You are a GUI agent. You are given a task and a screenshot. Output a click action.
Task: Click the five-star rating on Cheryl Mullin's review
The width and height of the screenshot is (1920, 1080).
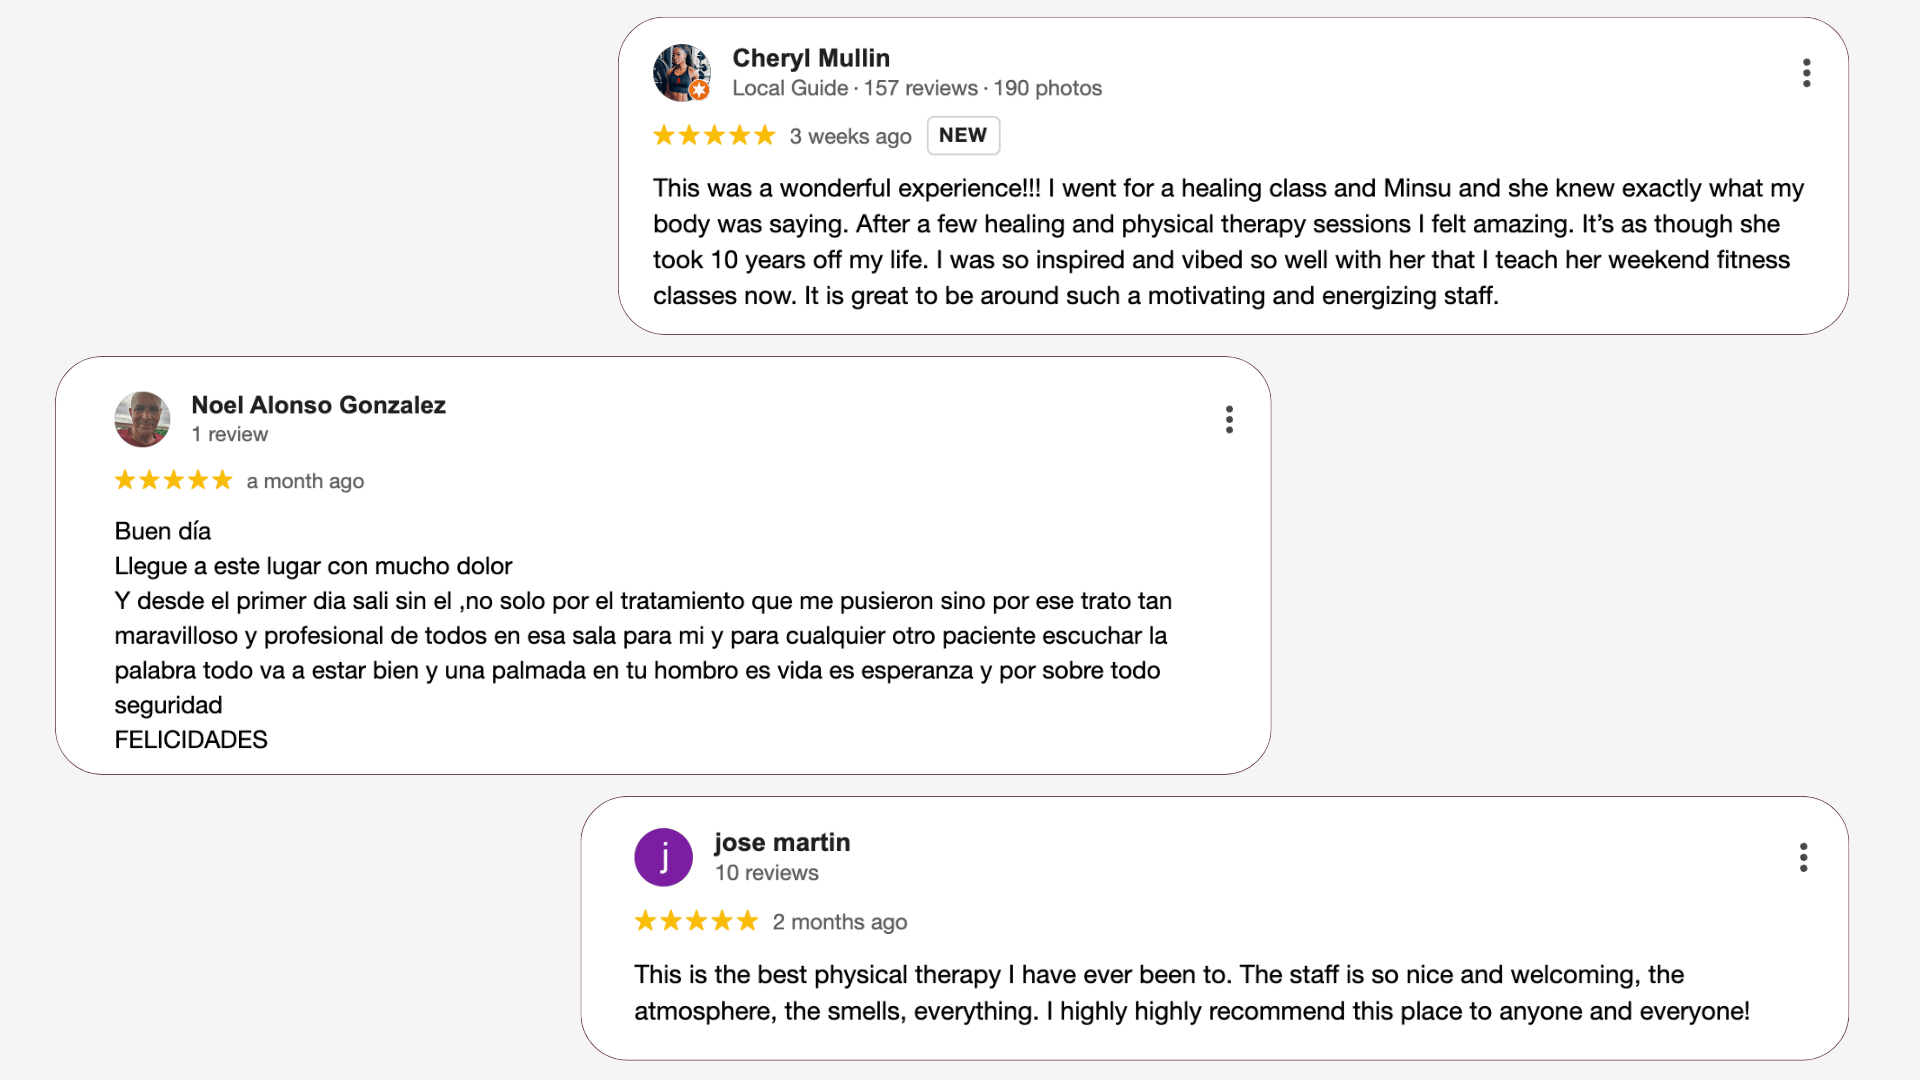tap(714, 135)
